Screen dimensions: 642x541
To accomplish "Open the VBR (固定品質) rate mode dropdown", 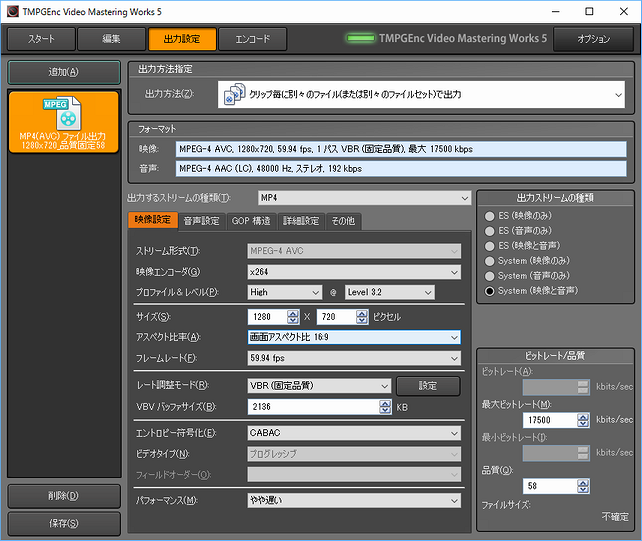I will click(x=319, y=386).
